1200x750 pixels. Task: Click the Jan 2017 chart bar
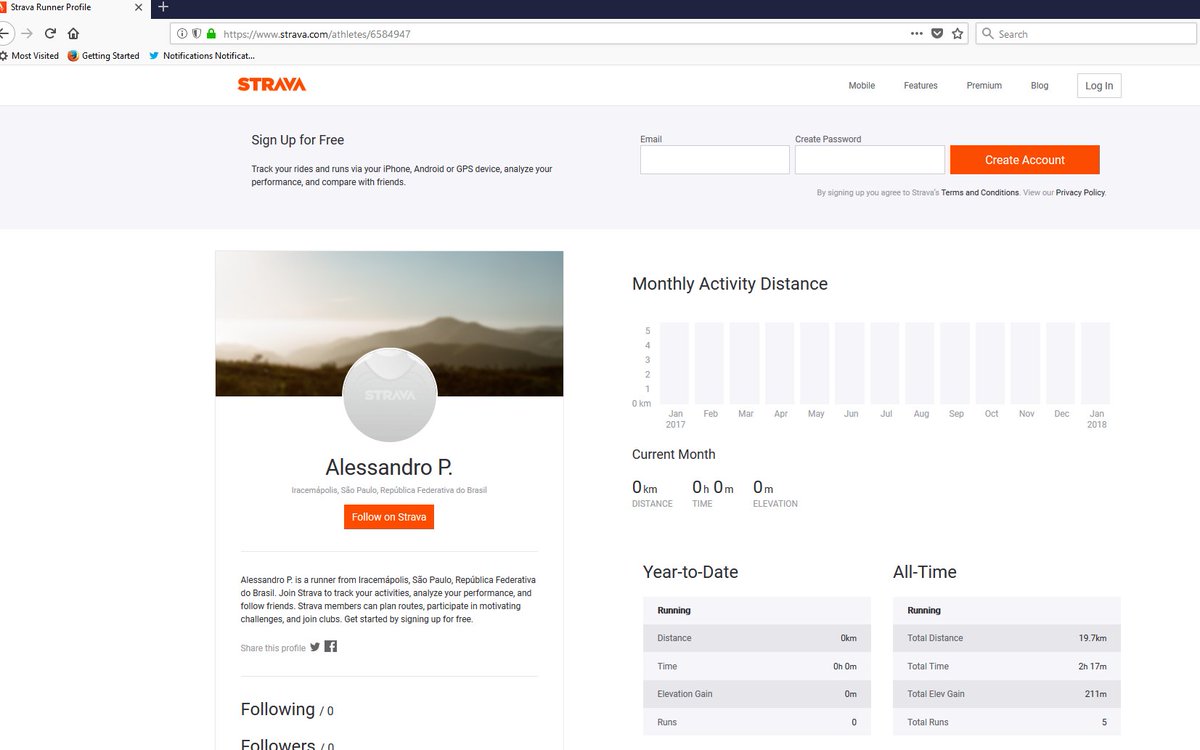675,362
